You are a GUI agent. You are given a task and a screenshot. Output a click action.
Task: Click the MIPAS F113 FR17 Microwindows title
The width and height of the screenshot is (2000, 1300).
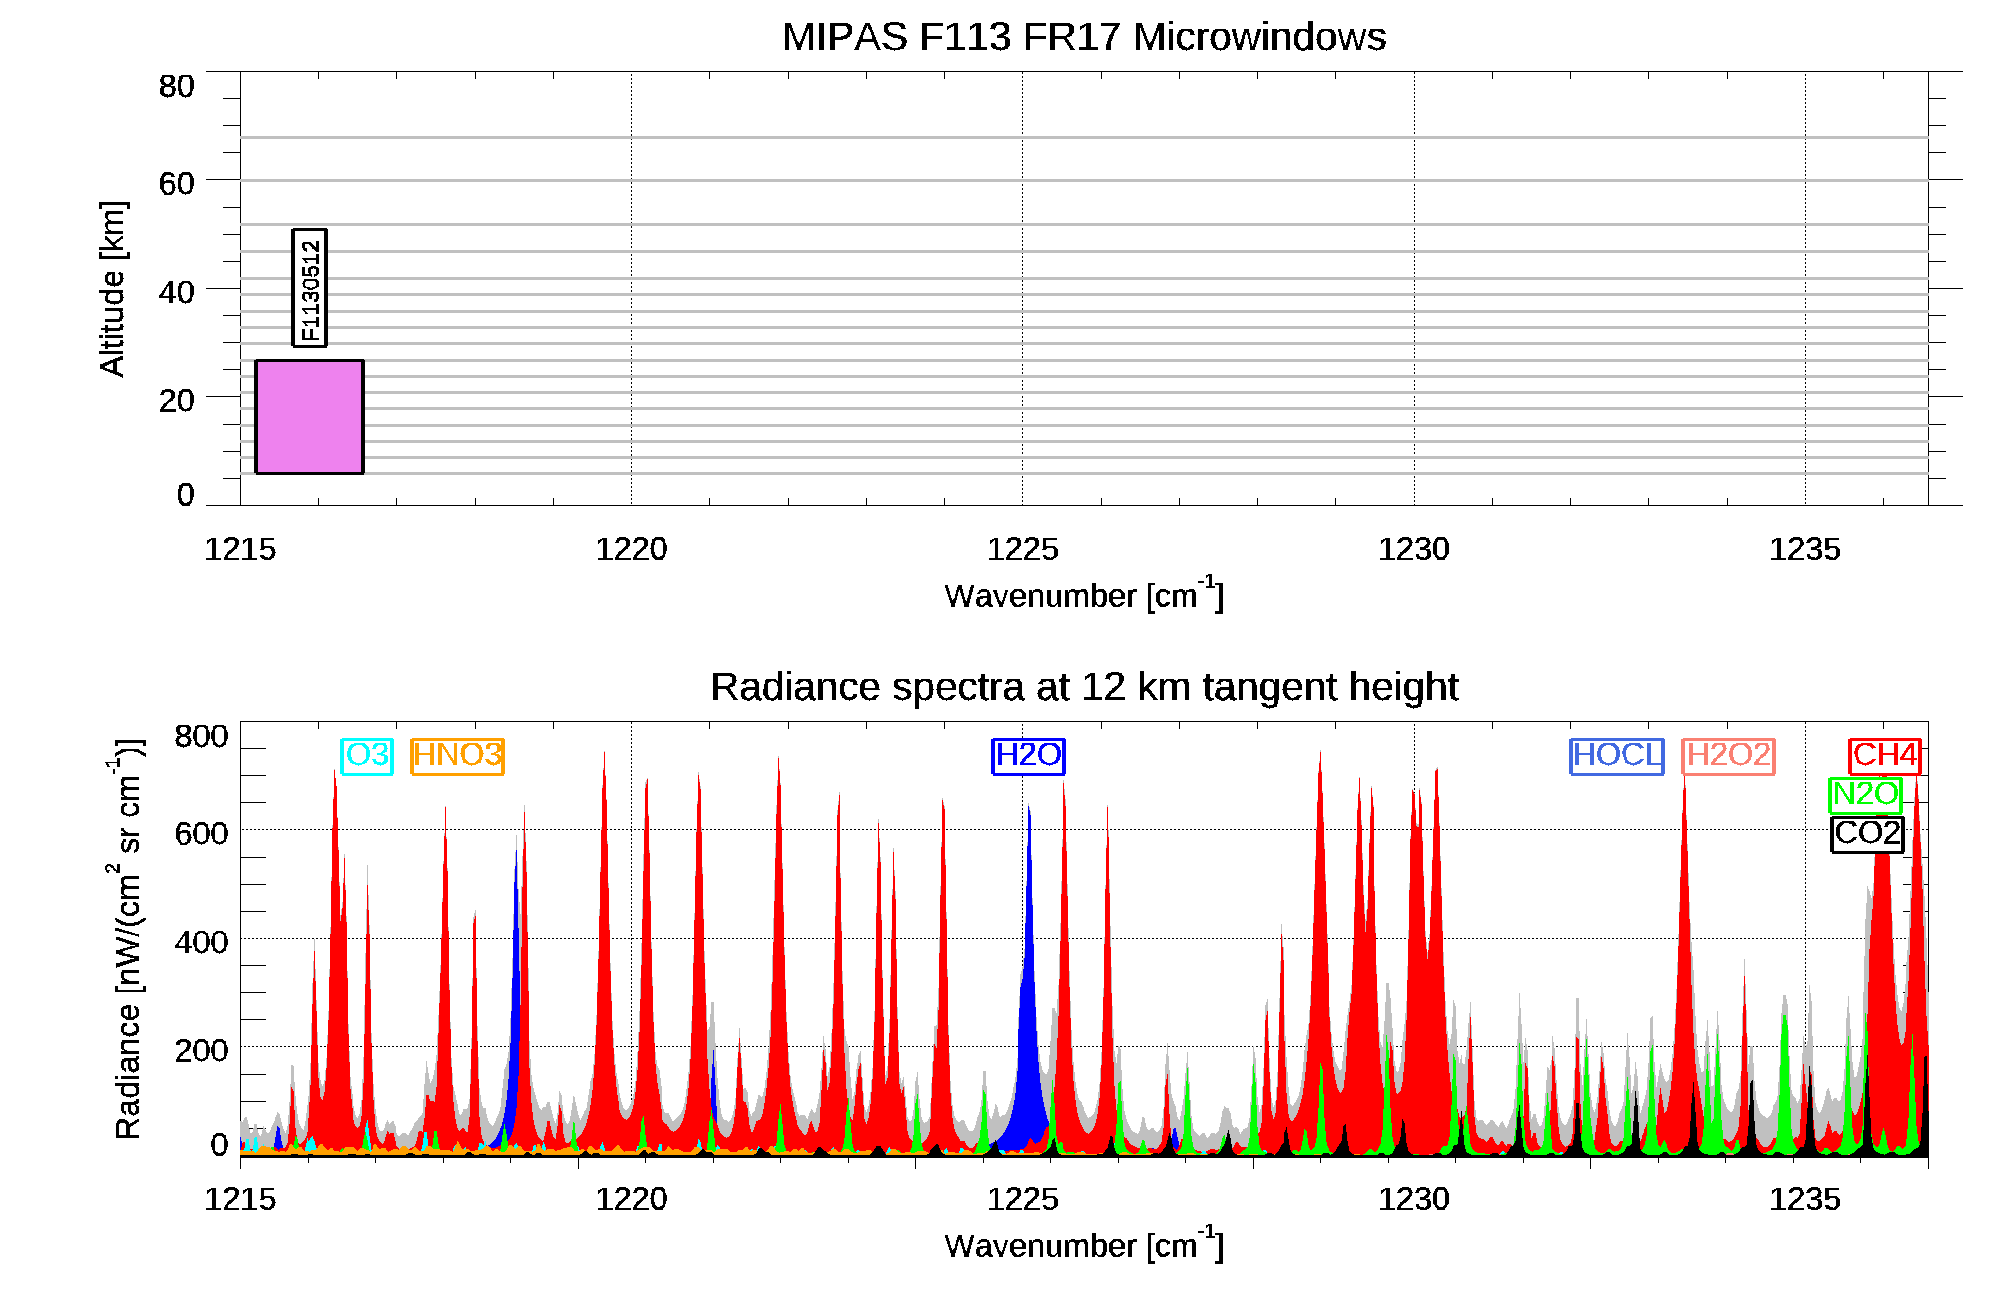tap(1083, 37)
